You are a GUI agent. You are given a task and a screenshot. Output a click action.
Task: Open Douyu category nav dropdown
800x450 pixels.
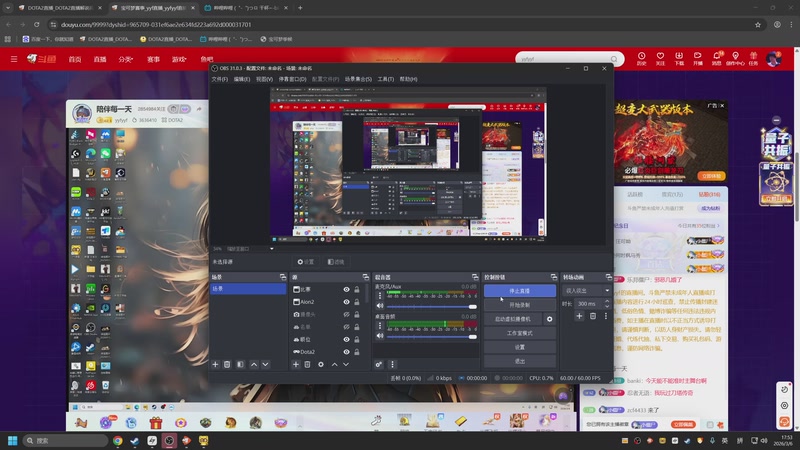tap(126, 59)
